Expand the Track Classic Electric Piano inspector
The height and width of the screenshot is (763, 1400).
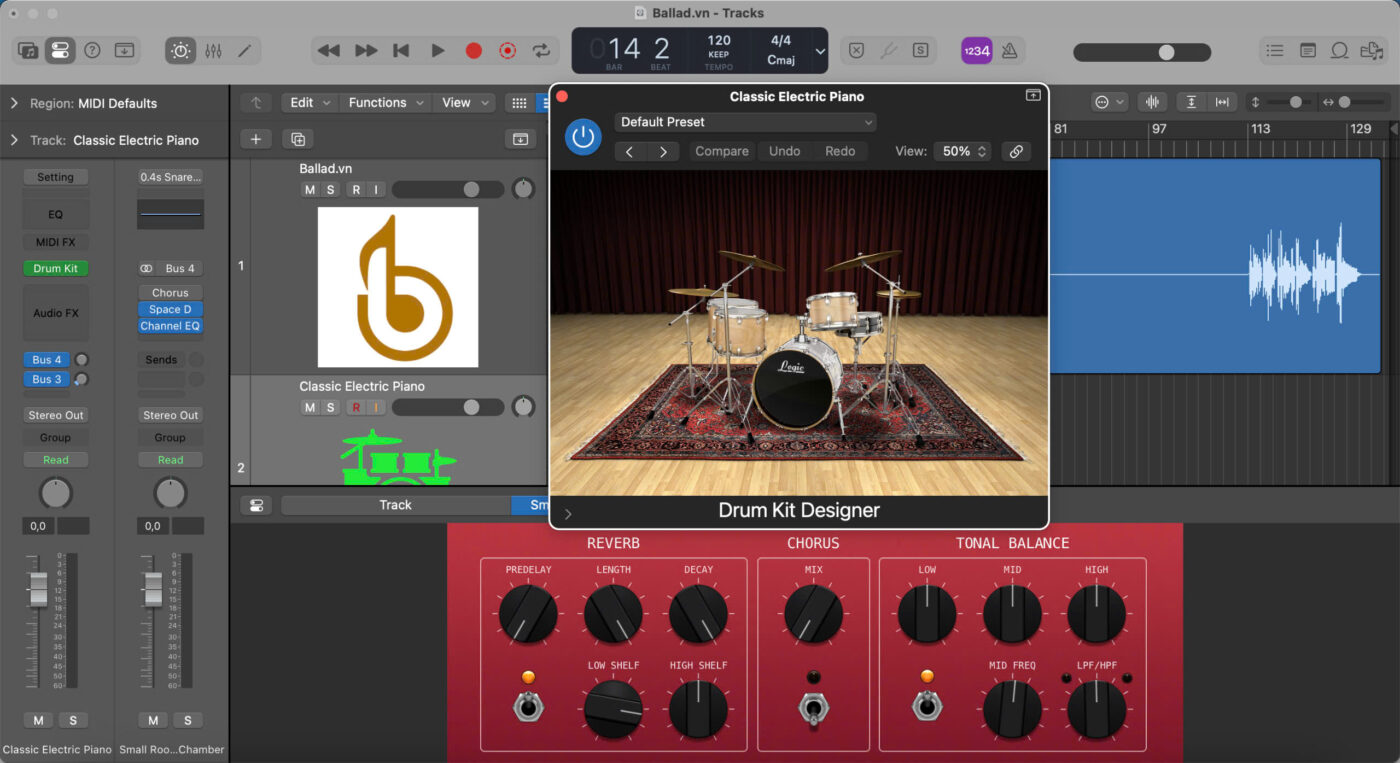click(x=14, y=140)
